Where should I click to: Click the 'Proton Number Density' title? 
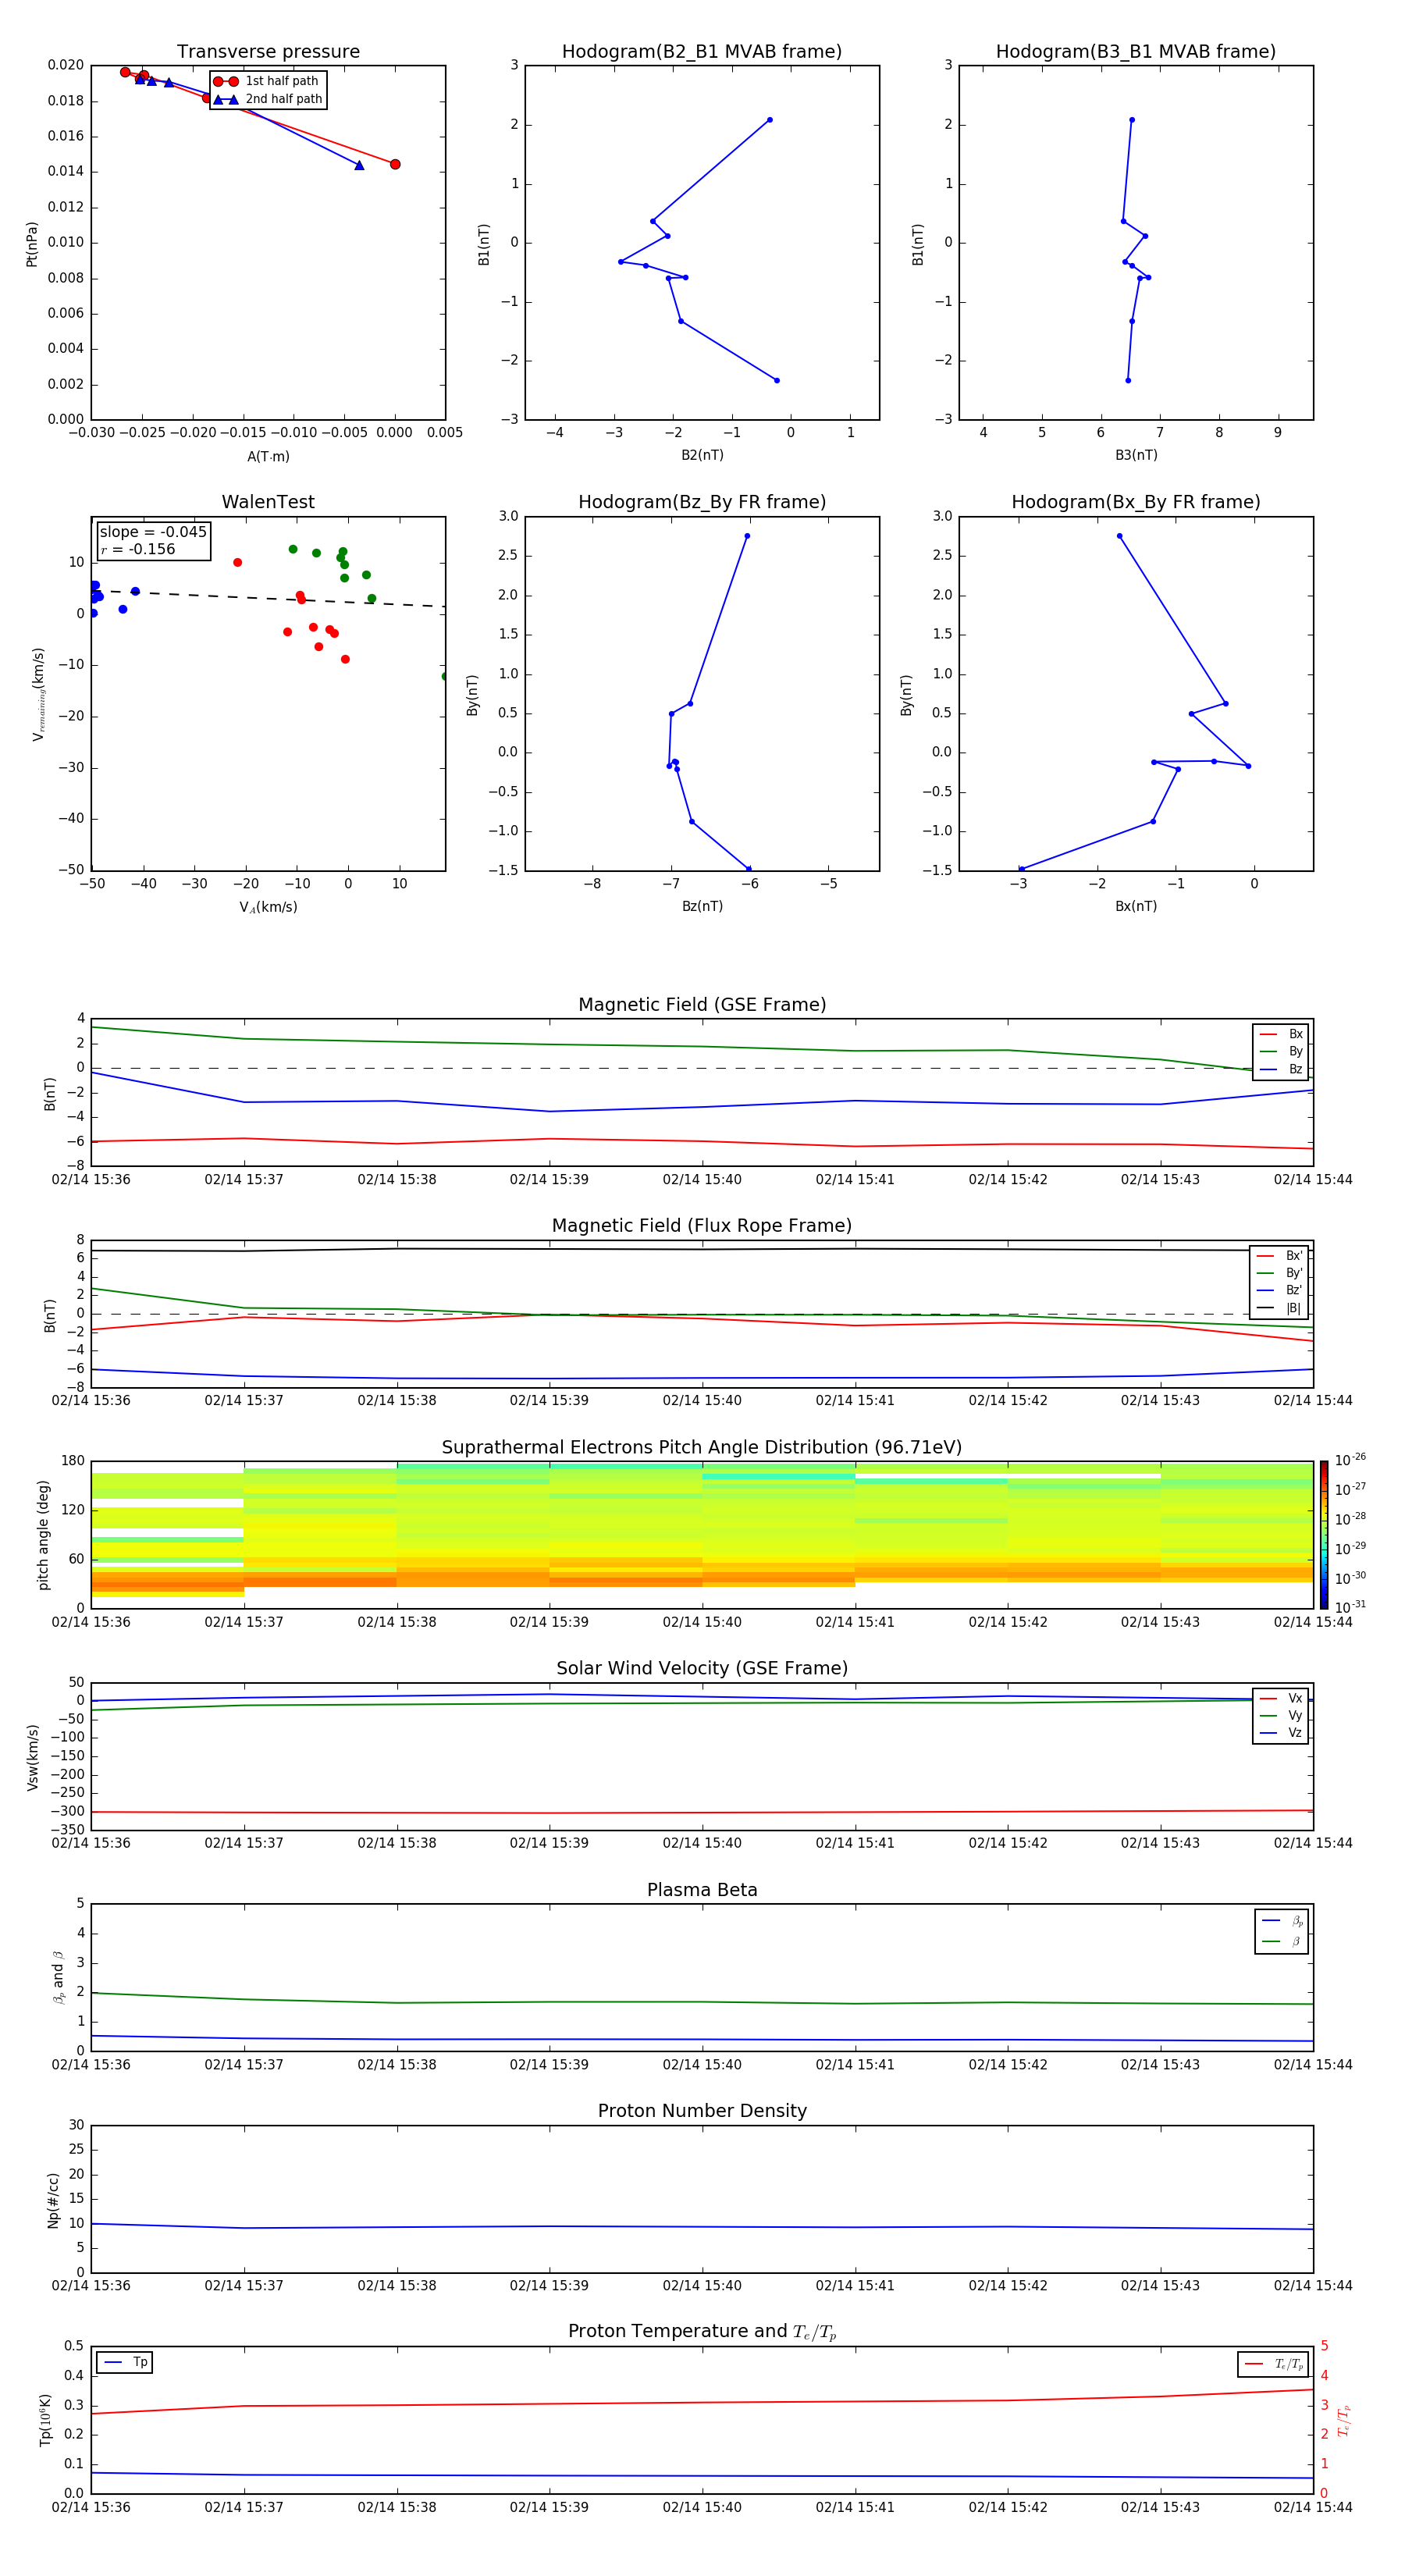click(x=702, y=2111)
